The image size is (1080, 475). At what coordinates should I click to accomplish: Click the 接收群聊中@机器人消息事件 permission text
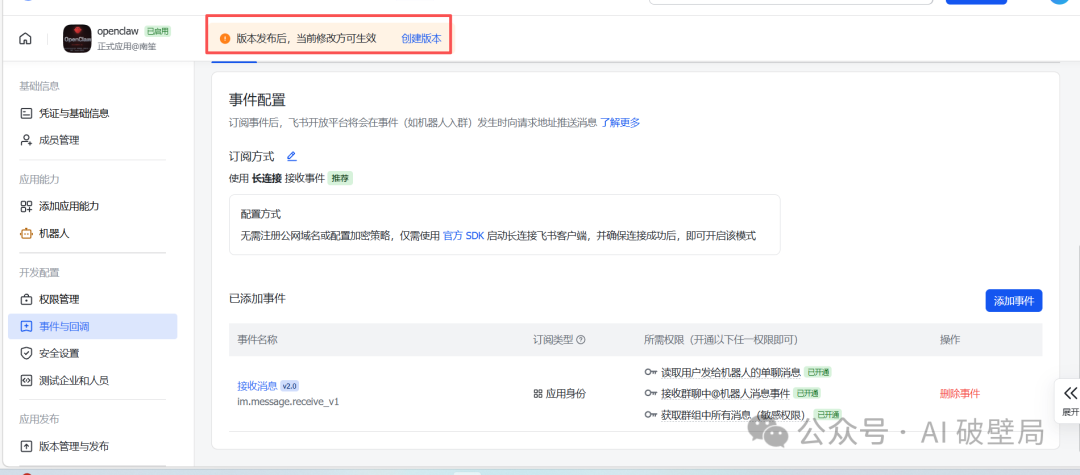coord(725,394)
